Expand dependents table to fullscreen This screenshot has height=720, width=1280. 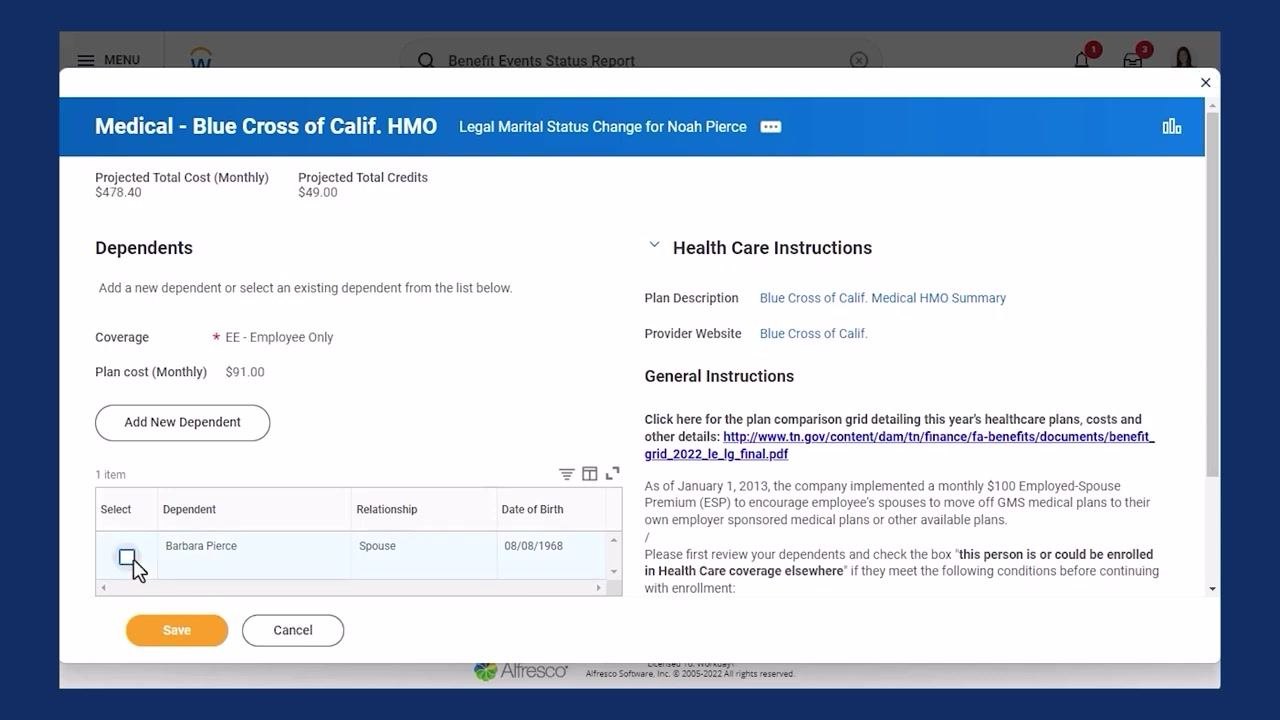click(613, 473)
